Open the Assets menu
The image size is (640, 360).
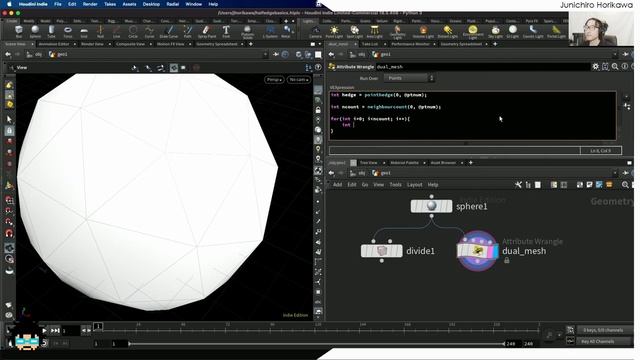tap(129, 4)
